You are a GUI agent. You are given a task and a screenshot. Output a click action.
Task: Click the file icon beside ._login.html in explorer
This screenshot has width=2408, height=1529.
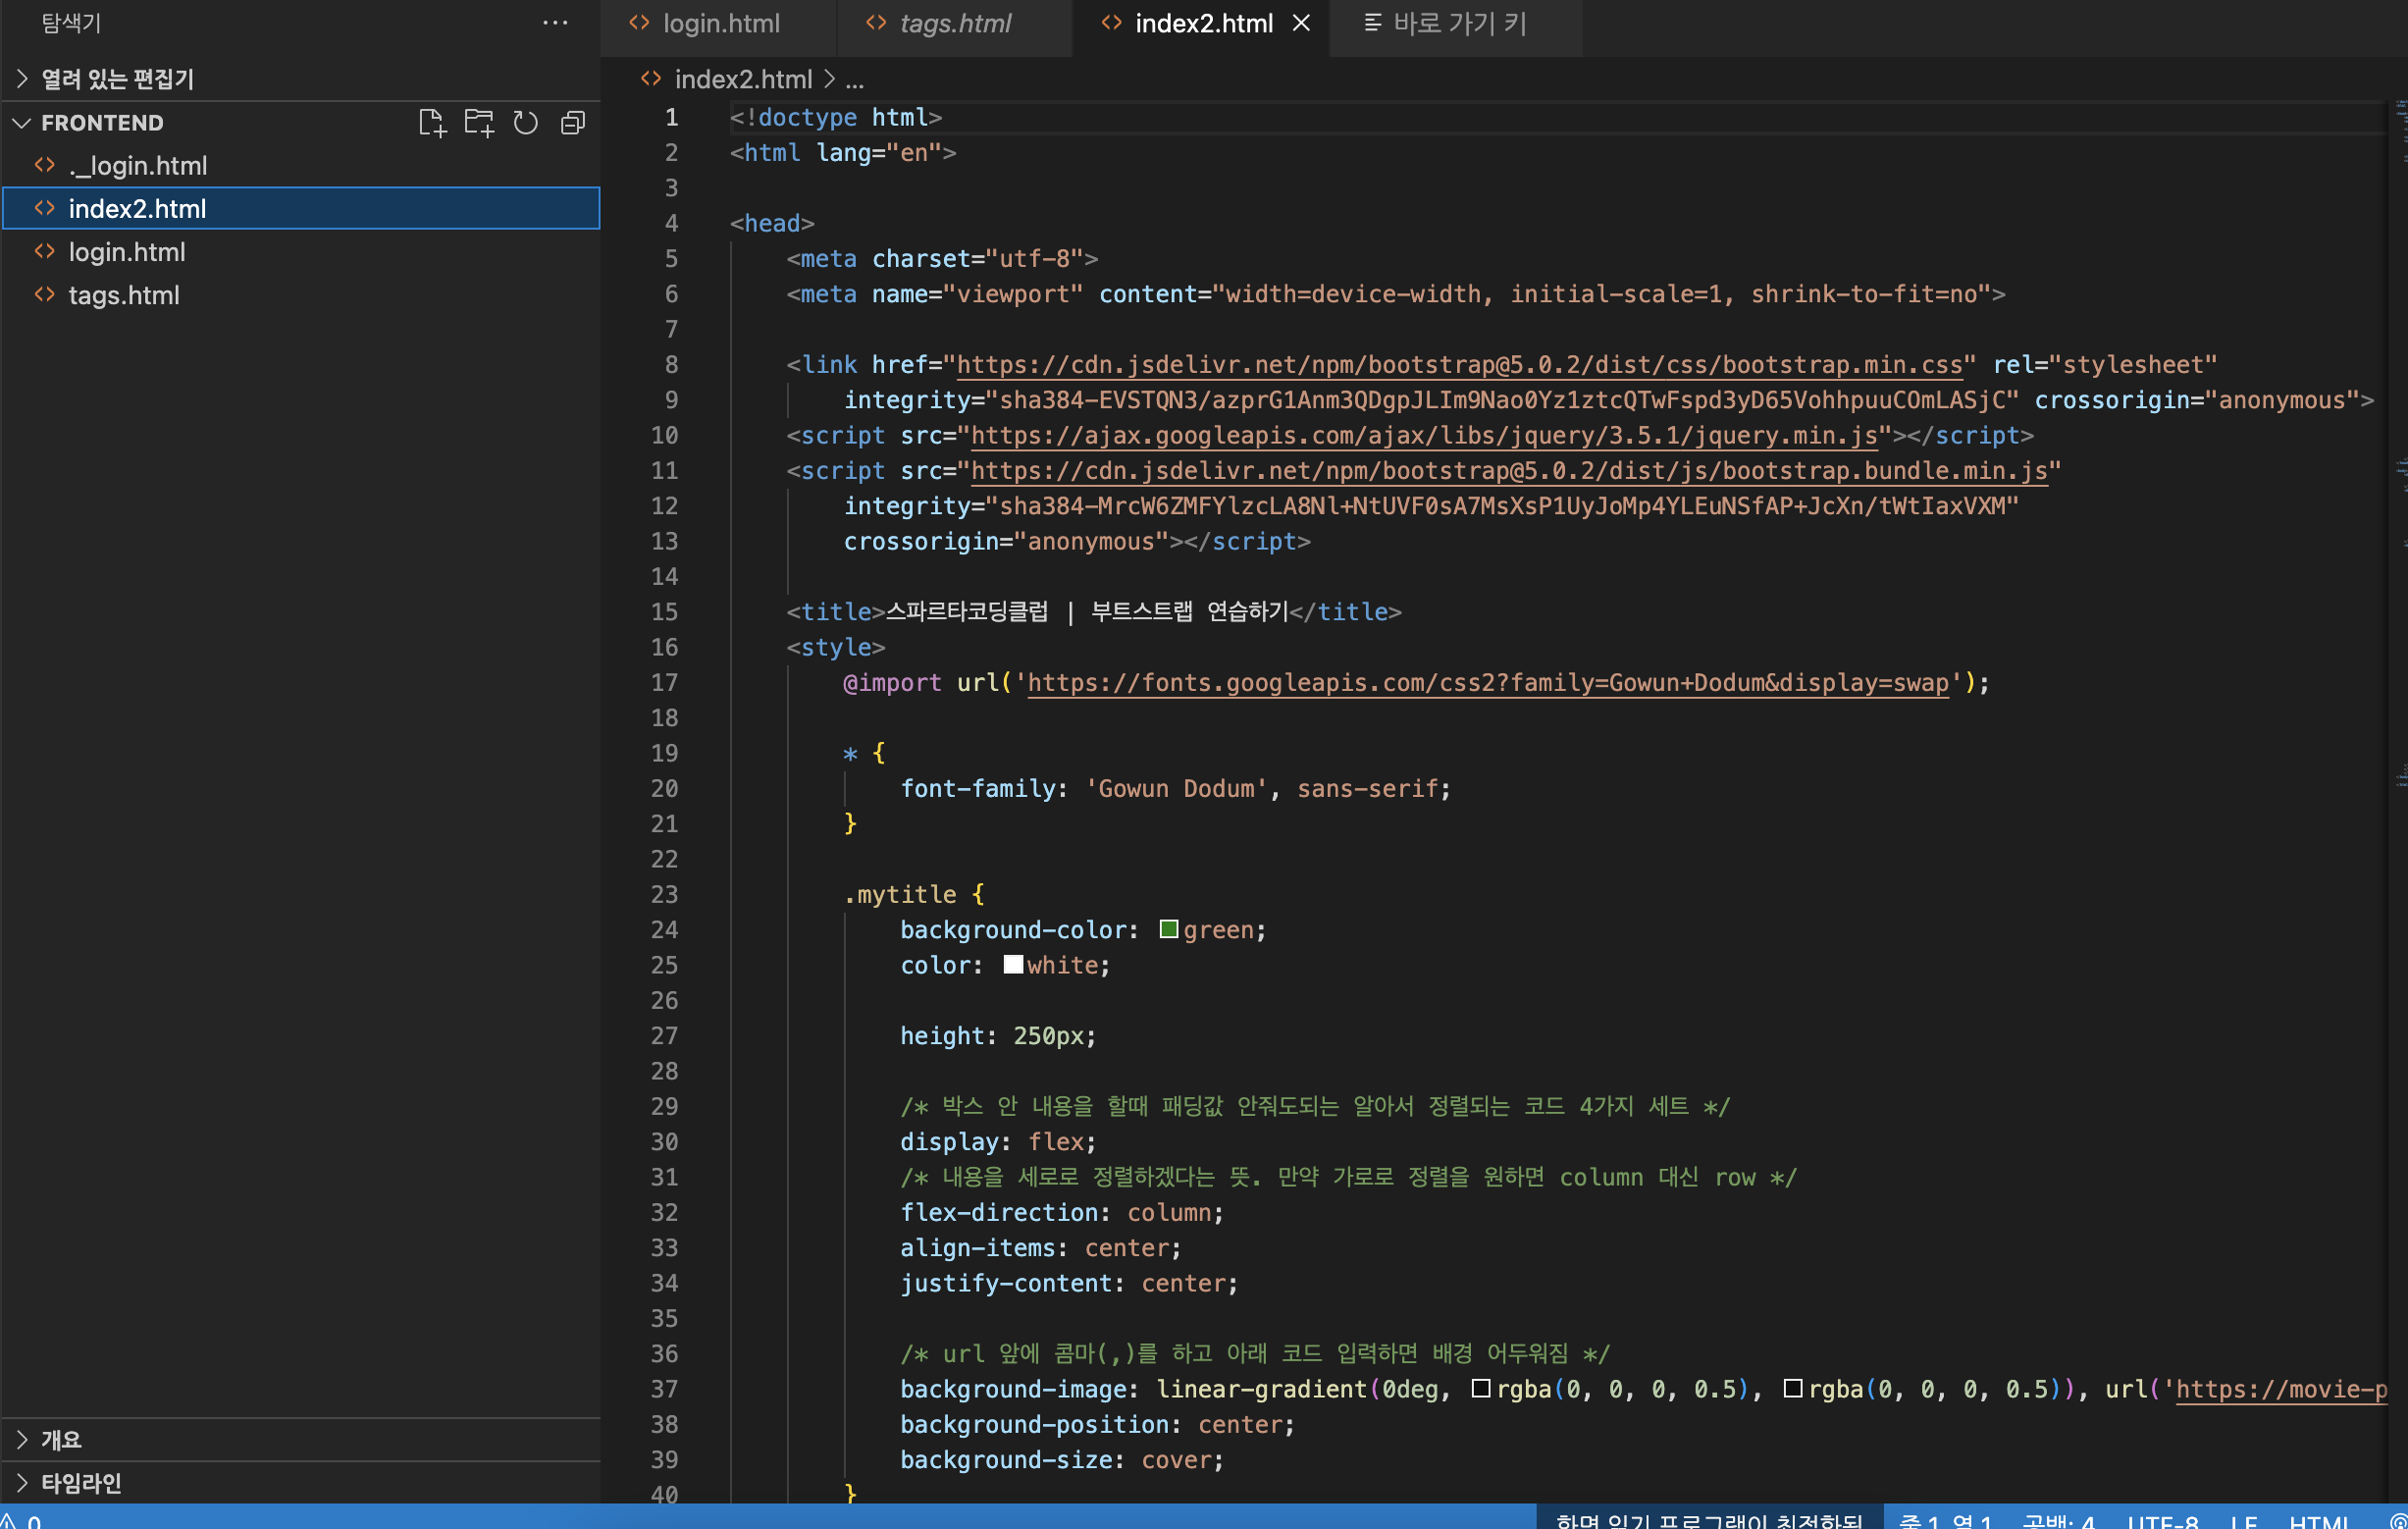pos(45,165)
